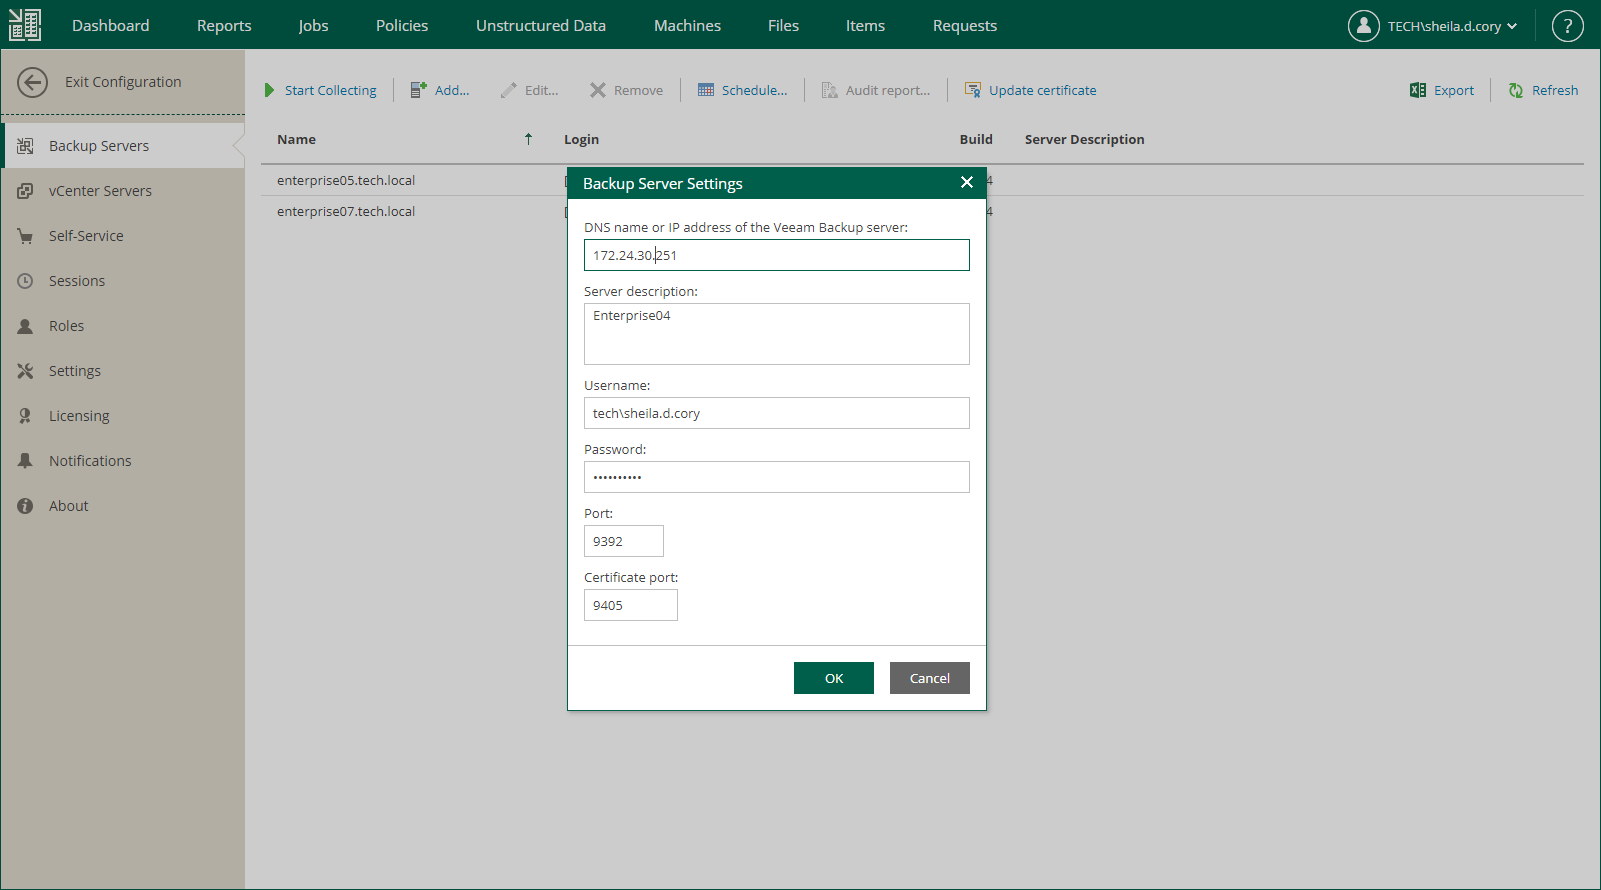
Task: Open the Reports tab
Action: coord(224,26)
